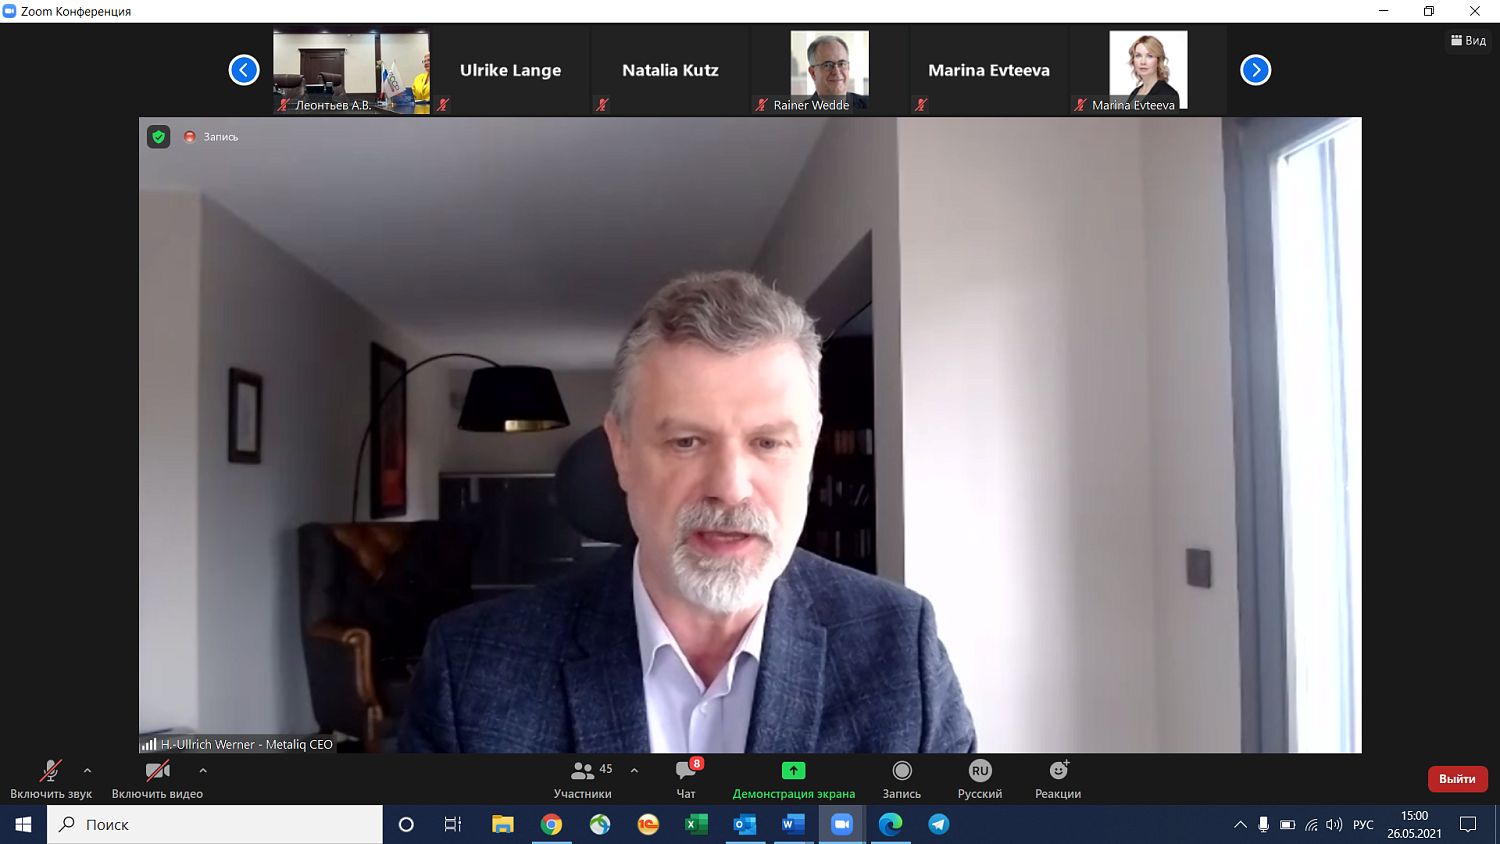Click the red Выйти leave button
Viewport: 1500px width, 844px height.
(1457, 779)
